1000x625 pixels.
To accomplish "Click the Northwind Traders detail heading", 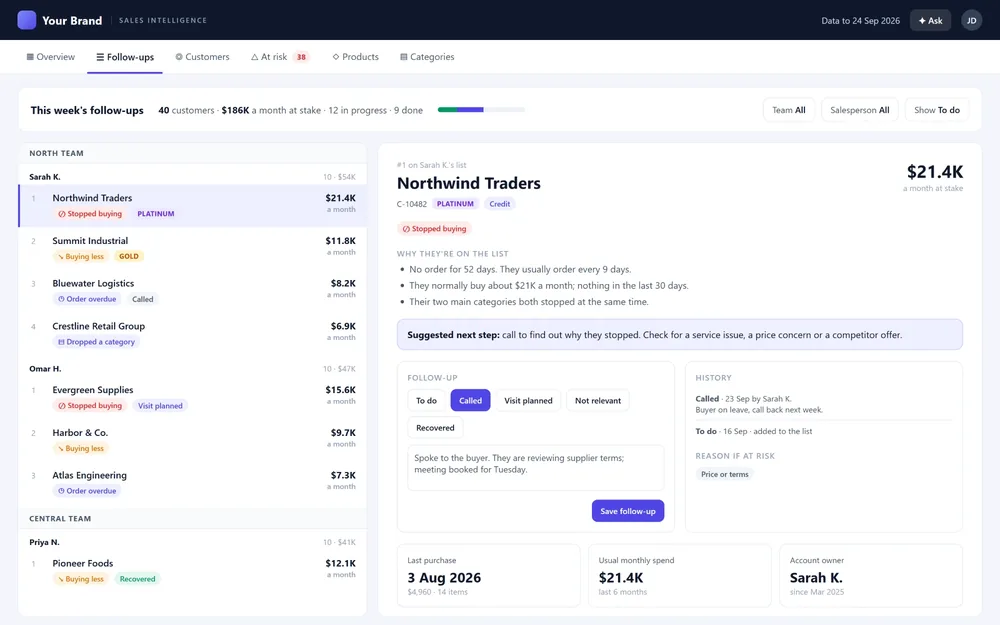I will coord(469,183).
